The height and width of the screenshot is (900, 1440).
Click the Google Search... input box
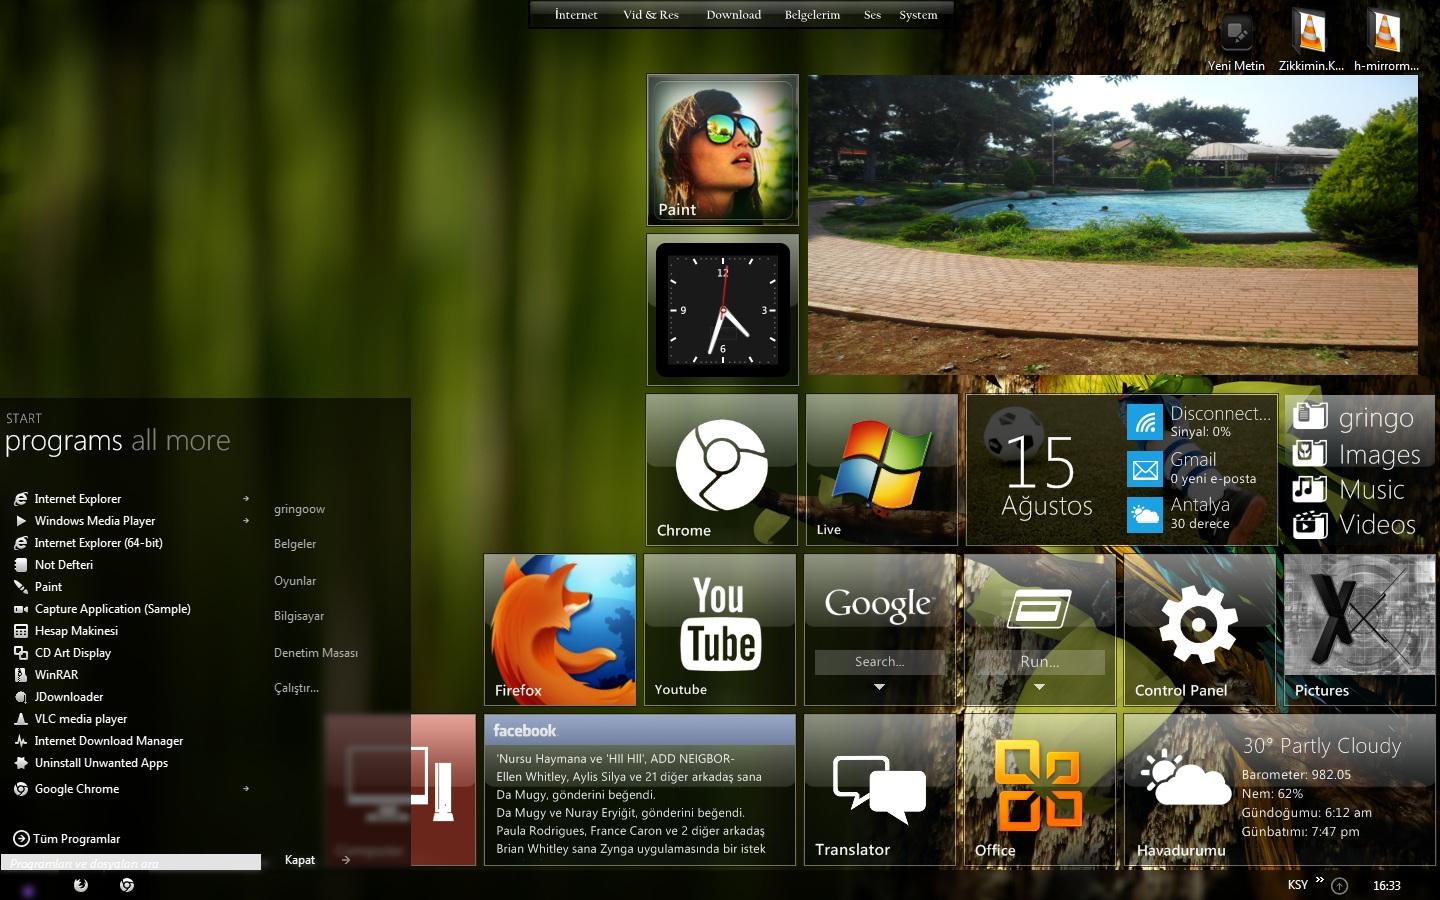click(879, 662)
